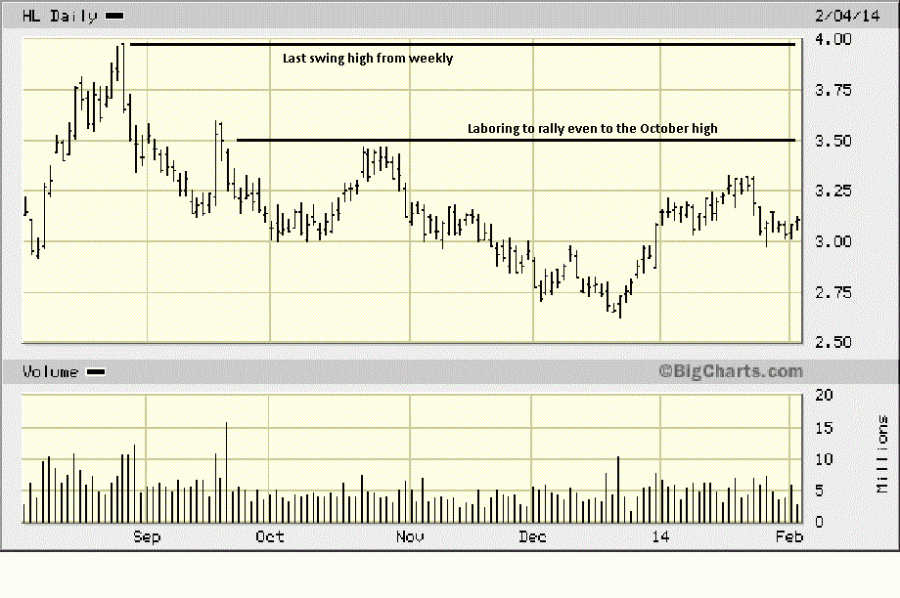Click the black legend marker beside Volume
Image resolution: width=900 pixels, height=598 pixels.
[x=95, y=372]
